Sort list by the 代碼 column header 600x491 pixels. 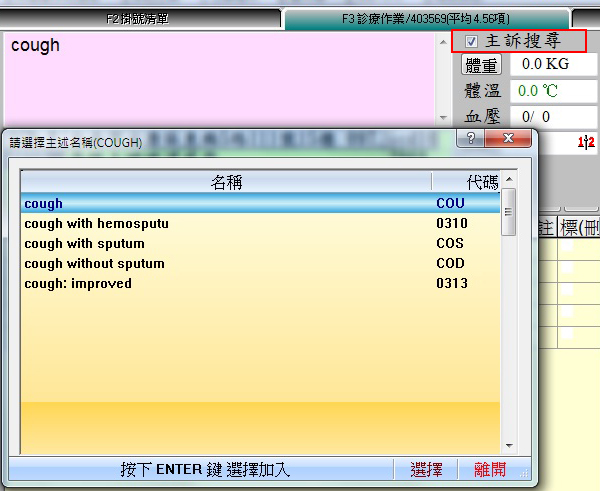481,182
